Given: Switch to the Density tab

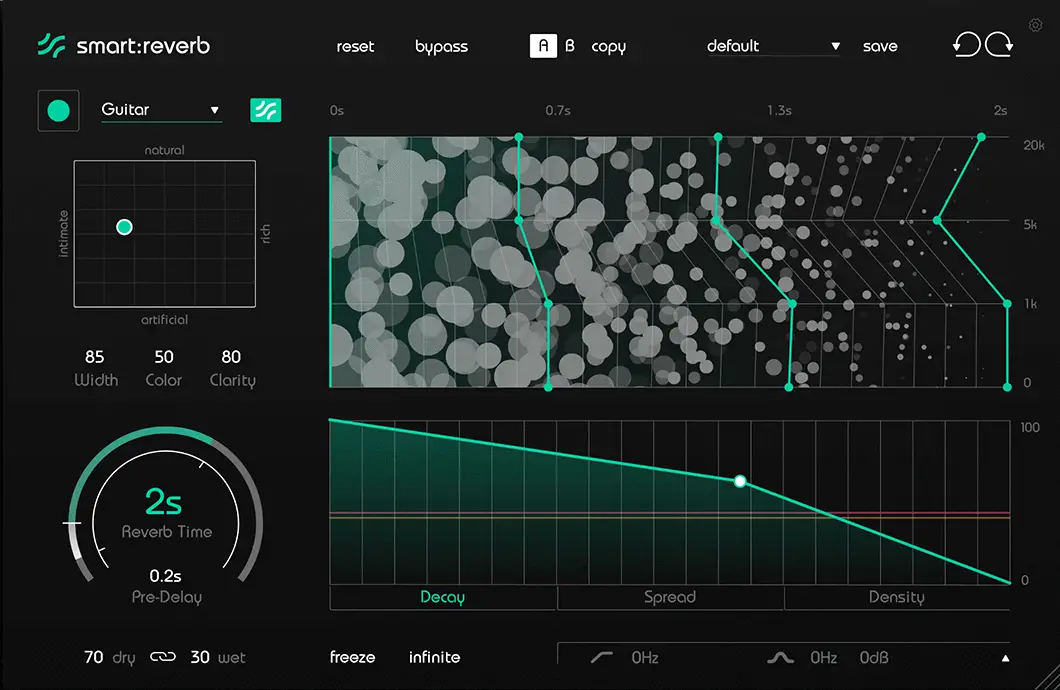Looking at the screenshot, I should [x=897, y=597].
